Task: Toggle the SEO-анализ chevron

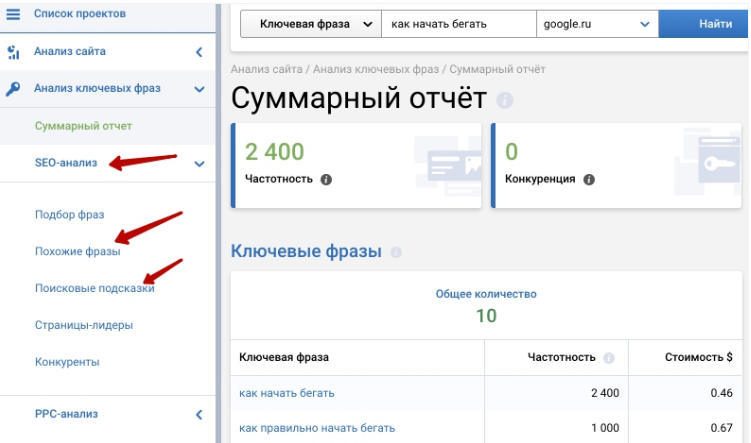Action: click(x=199, y=164)
